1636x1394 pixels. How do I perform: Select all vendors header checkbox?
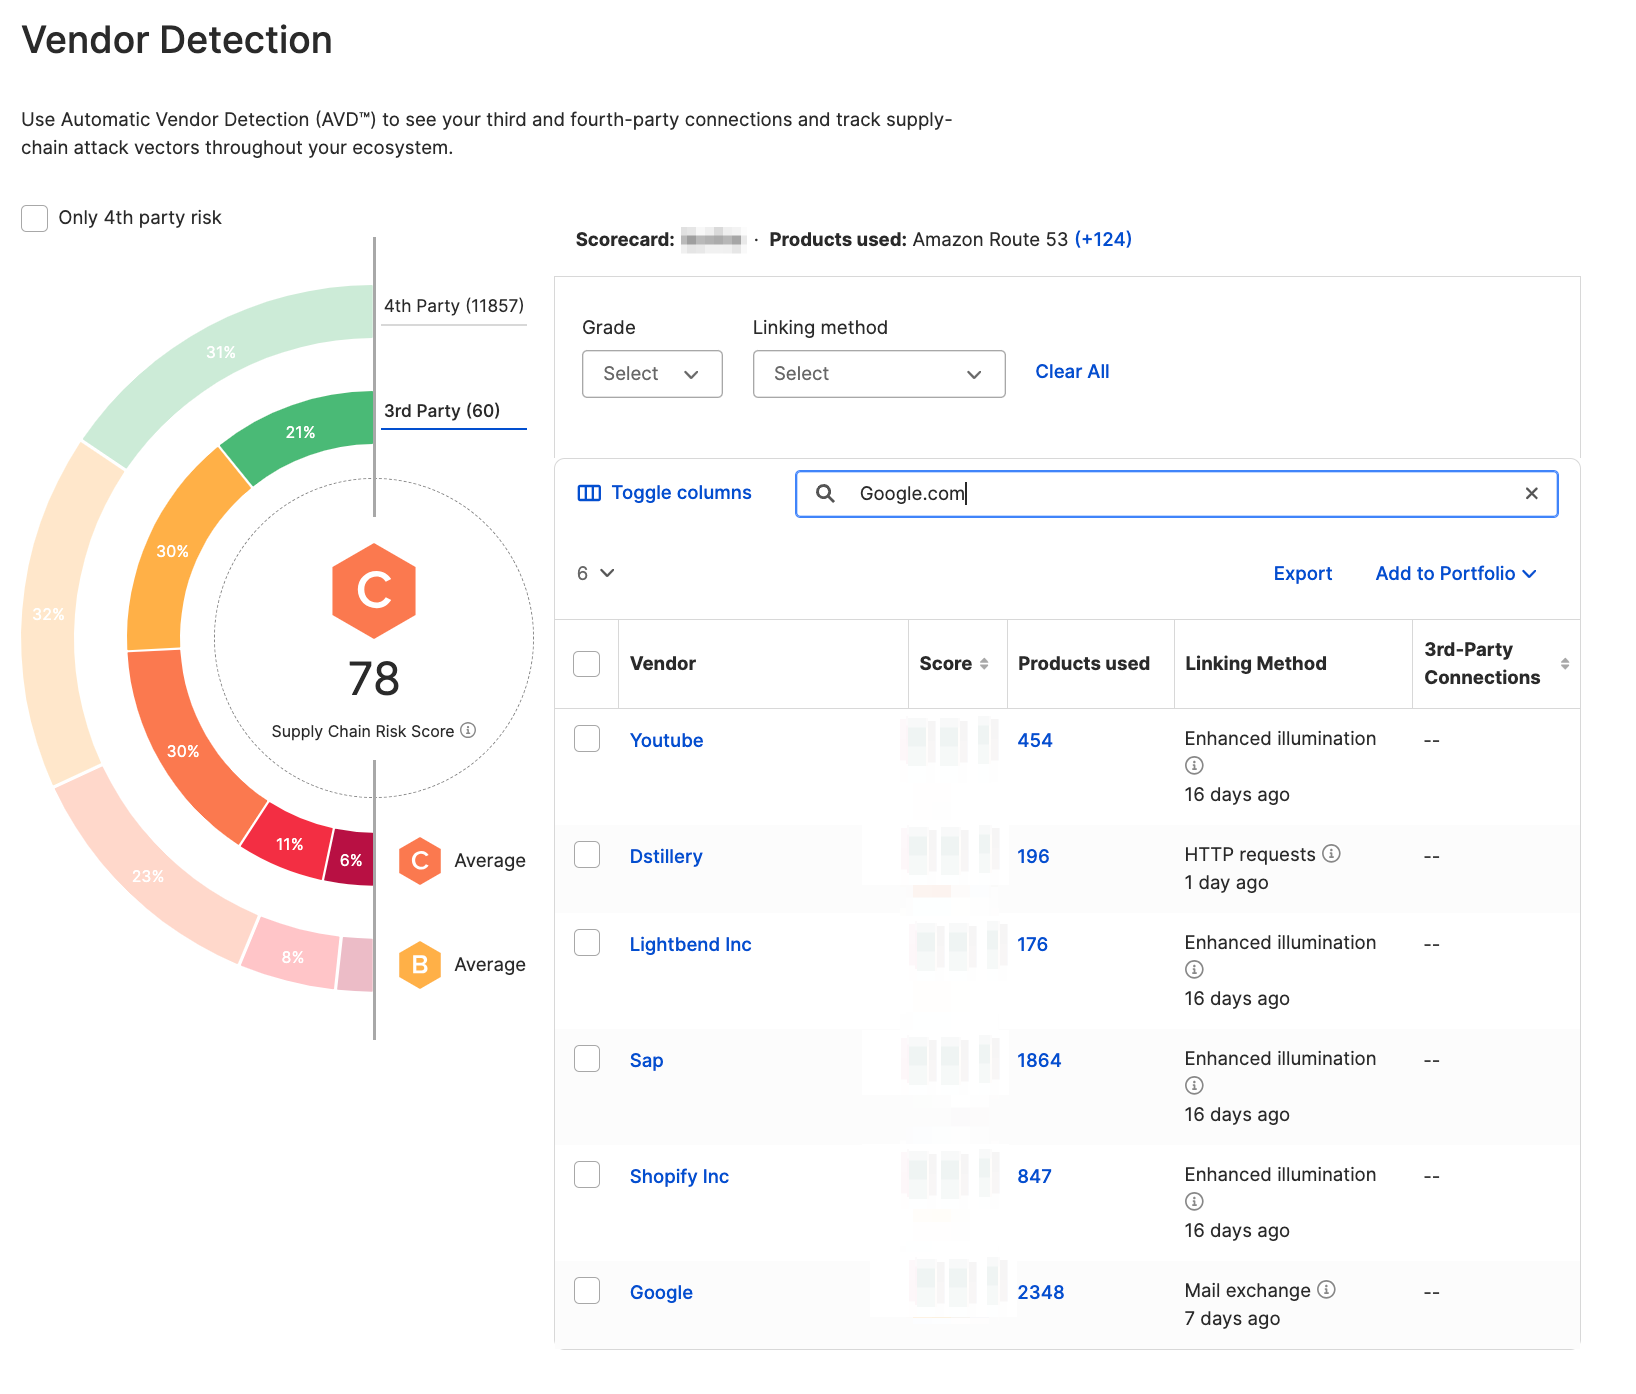point(587,664)
